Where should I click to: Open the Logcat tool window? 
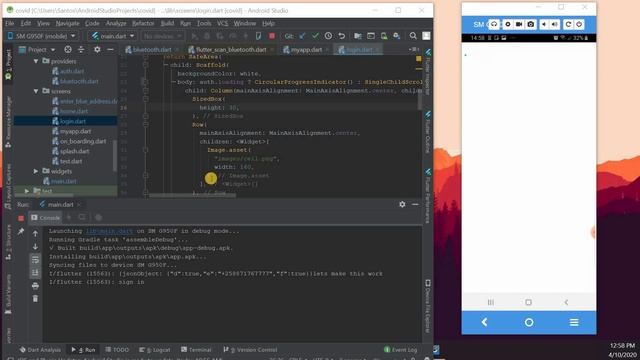[155, 350]
